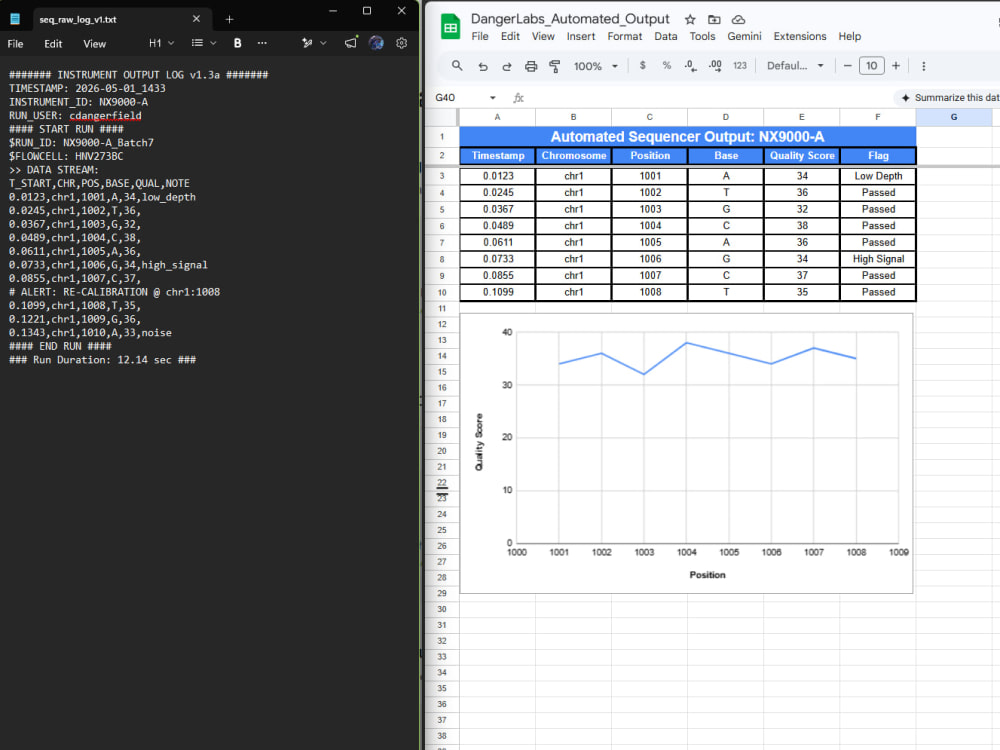The image size is (1000, 750).
Task: Expand the Copilot rewrite dropdown chevron
Action: point(323,43)
